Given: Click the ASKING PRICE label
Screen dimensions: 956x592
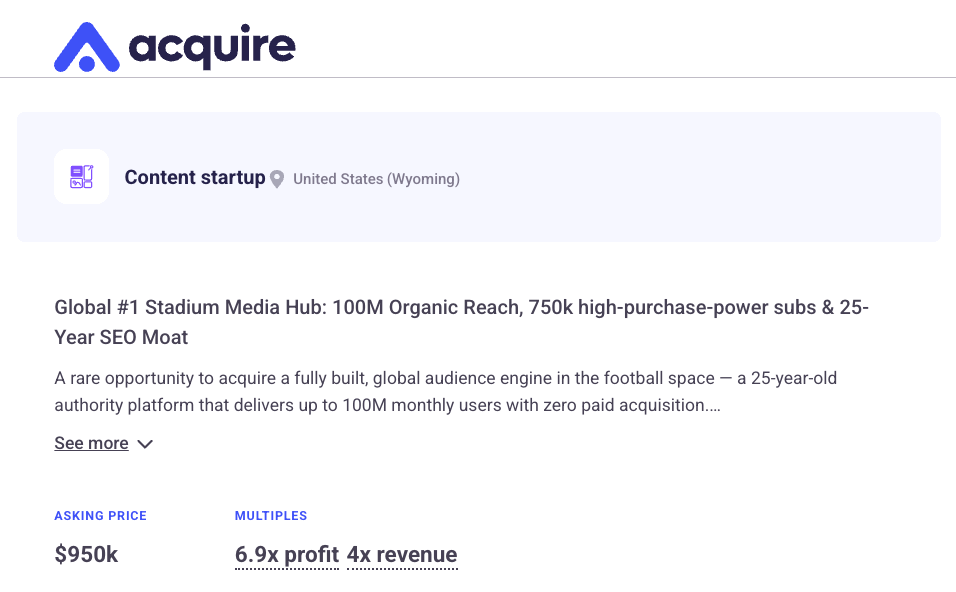Looking at the screenshot, I should coord(101,516).
